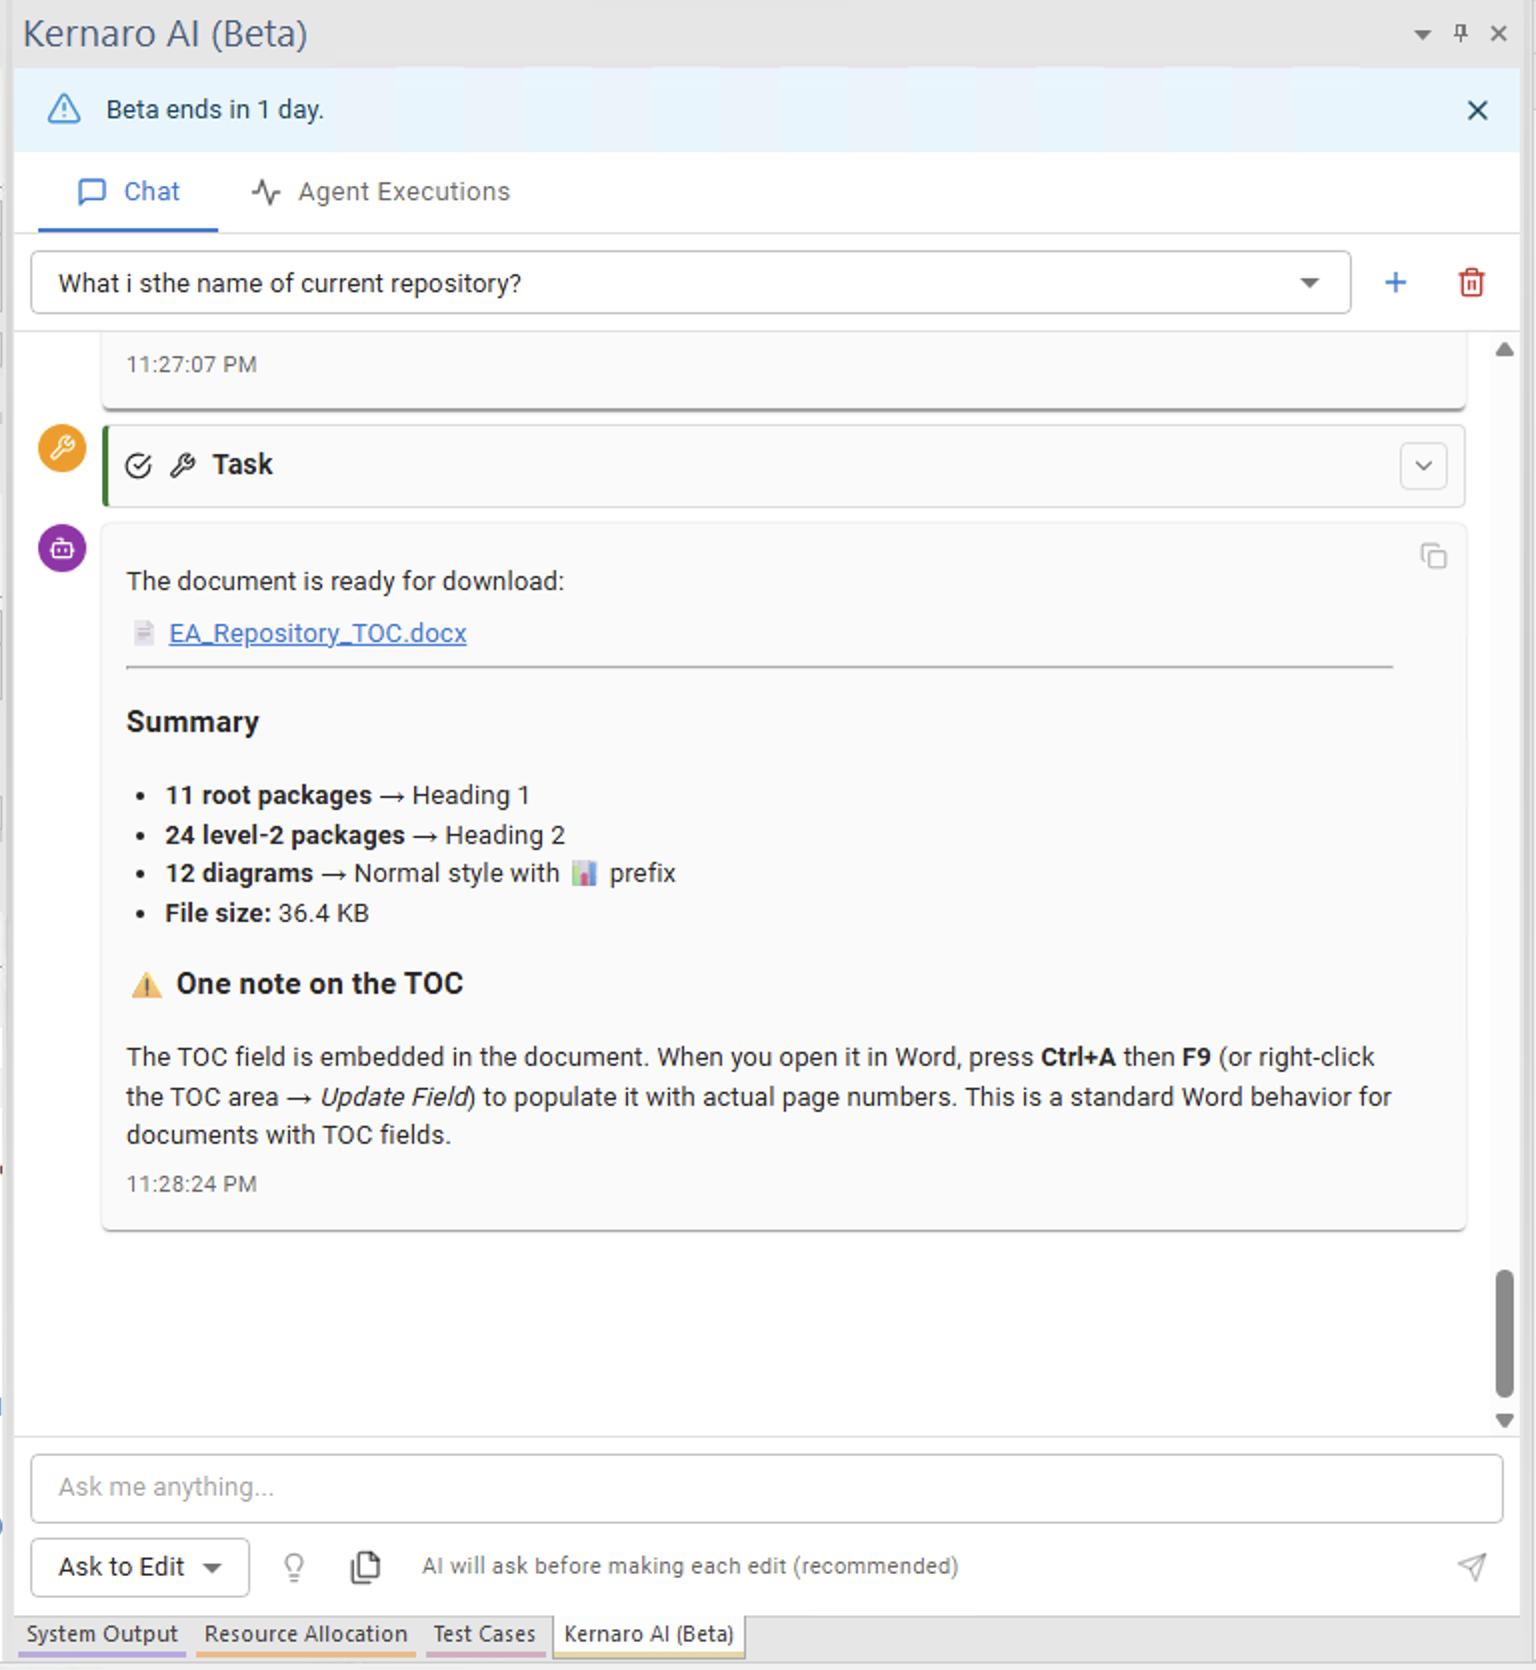The image size is (1536, 1670).
Task: Expand the Task result chevron
Action: coord(1423,466)
